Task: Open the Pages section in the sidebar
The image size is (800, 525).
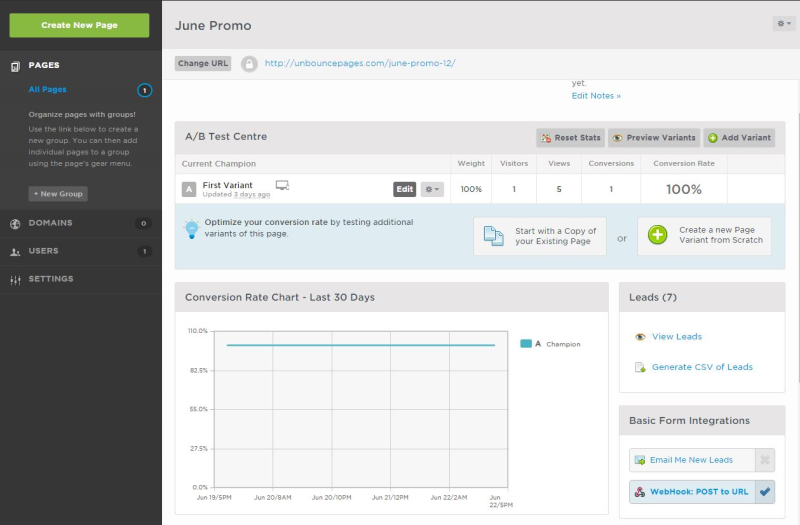Action: 43,65
